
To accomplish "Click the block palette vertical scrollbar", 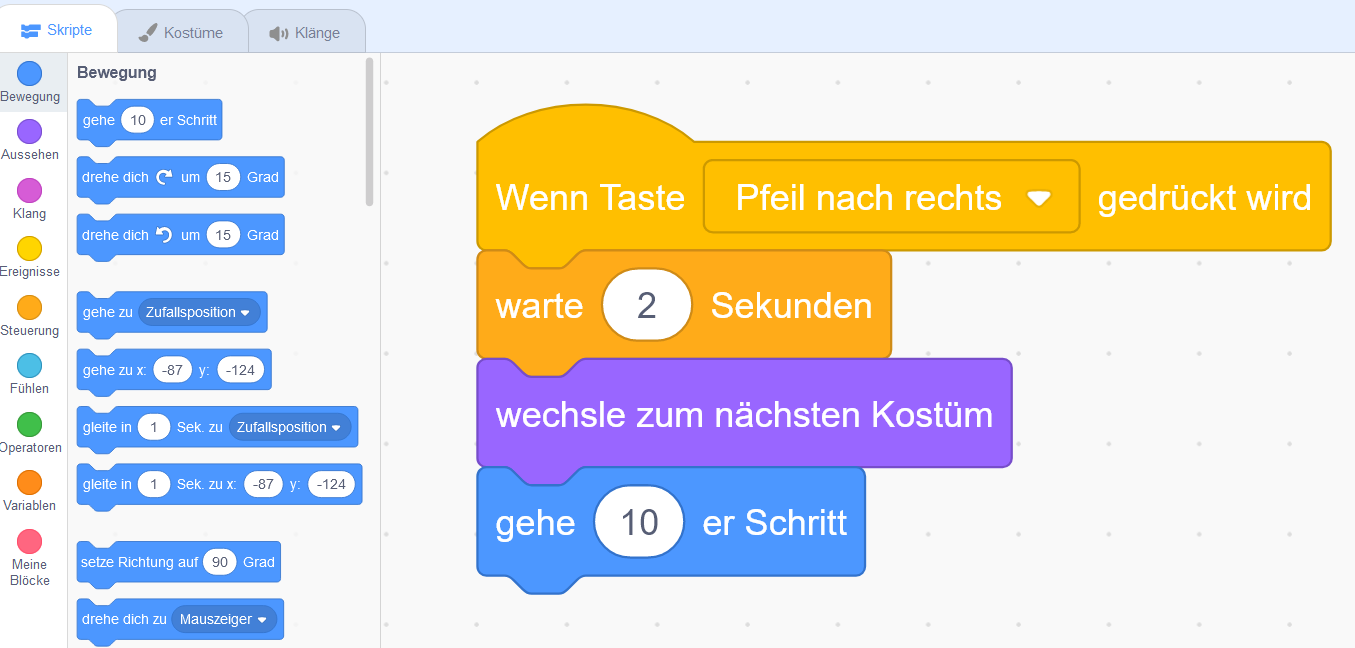I will point(370,132).
